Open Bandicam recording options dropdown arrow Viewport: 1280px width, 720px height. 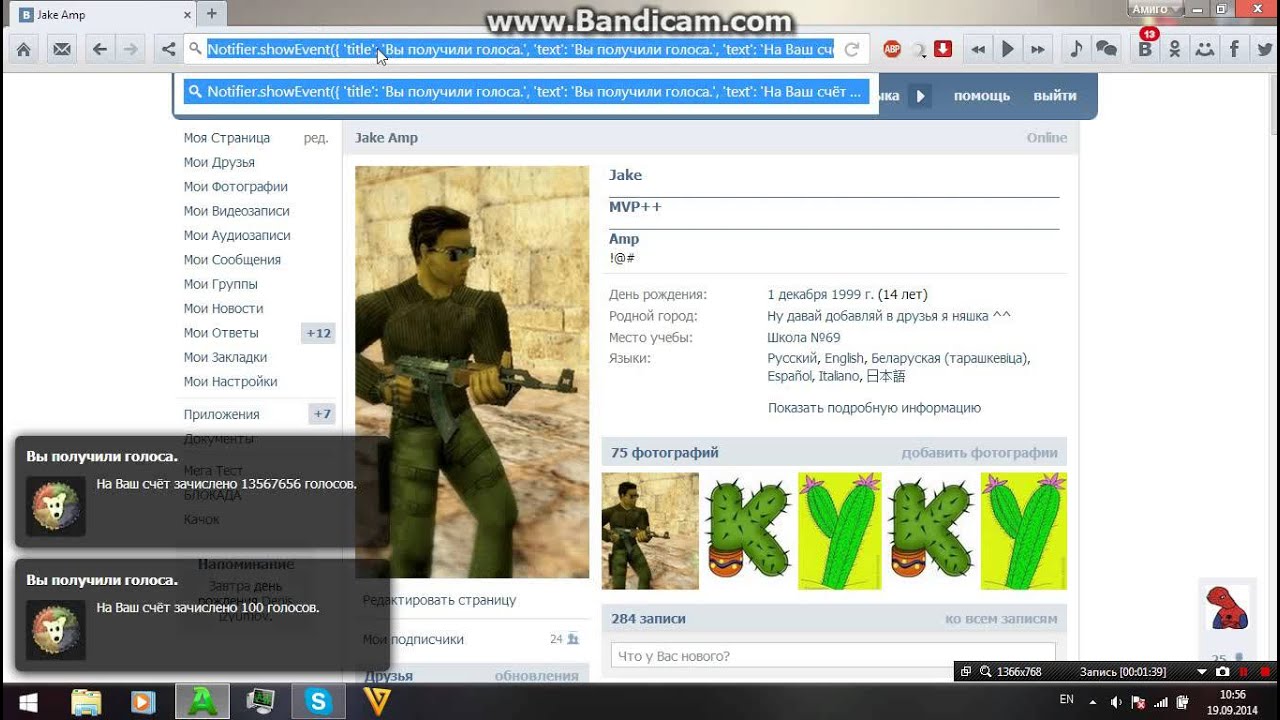(1202, 672)
